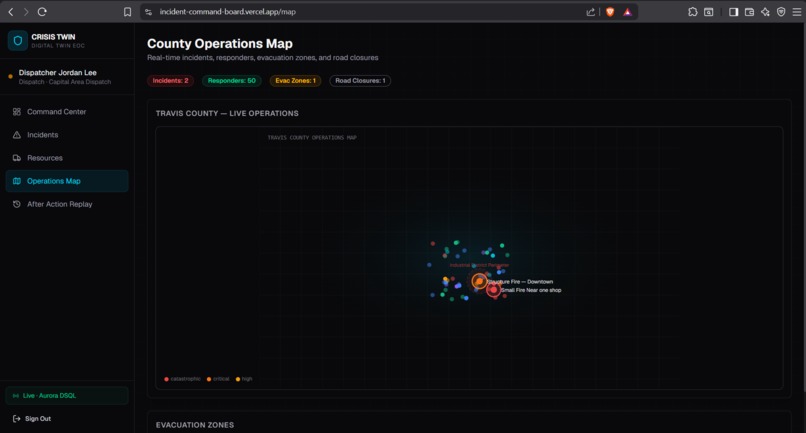Open site settings icon beside the URL
Image resolution: width=806 pixels, height=433 pixels.
149,12
